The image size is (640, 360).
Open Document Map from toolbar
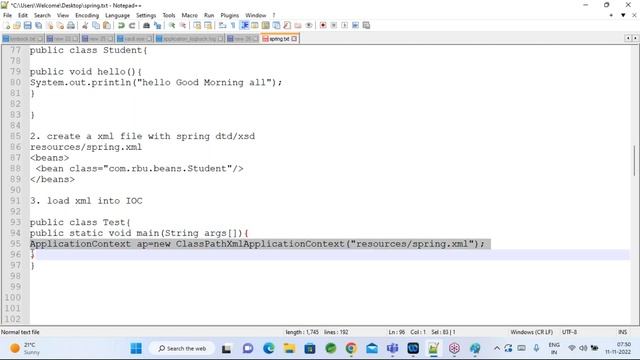coord(265,25)
